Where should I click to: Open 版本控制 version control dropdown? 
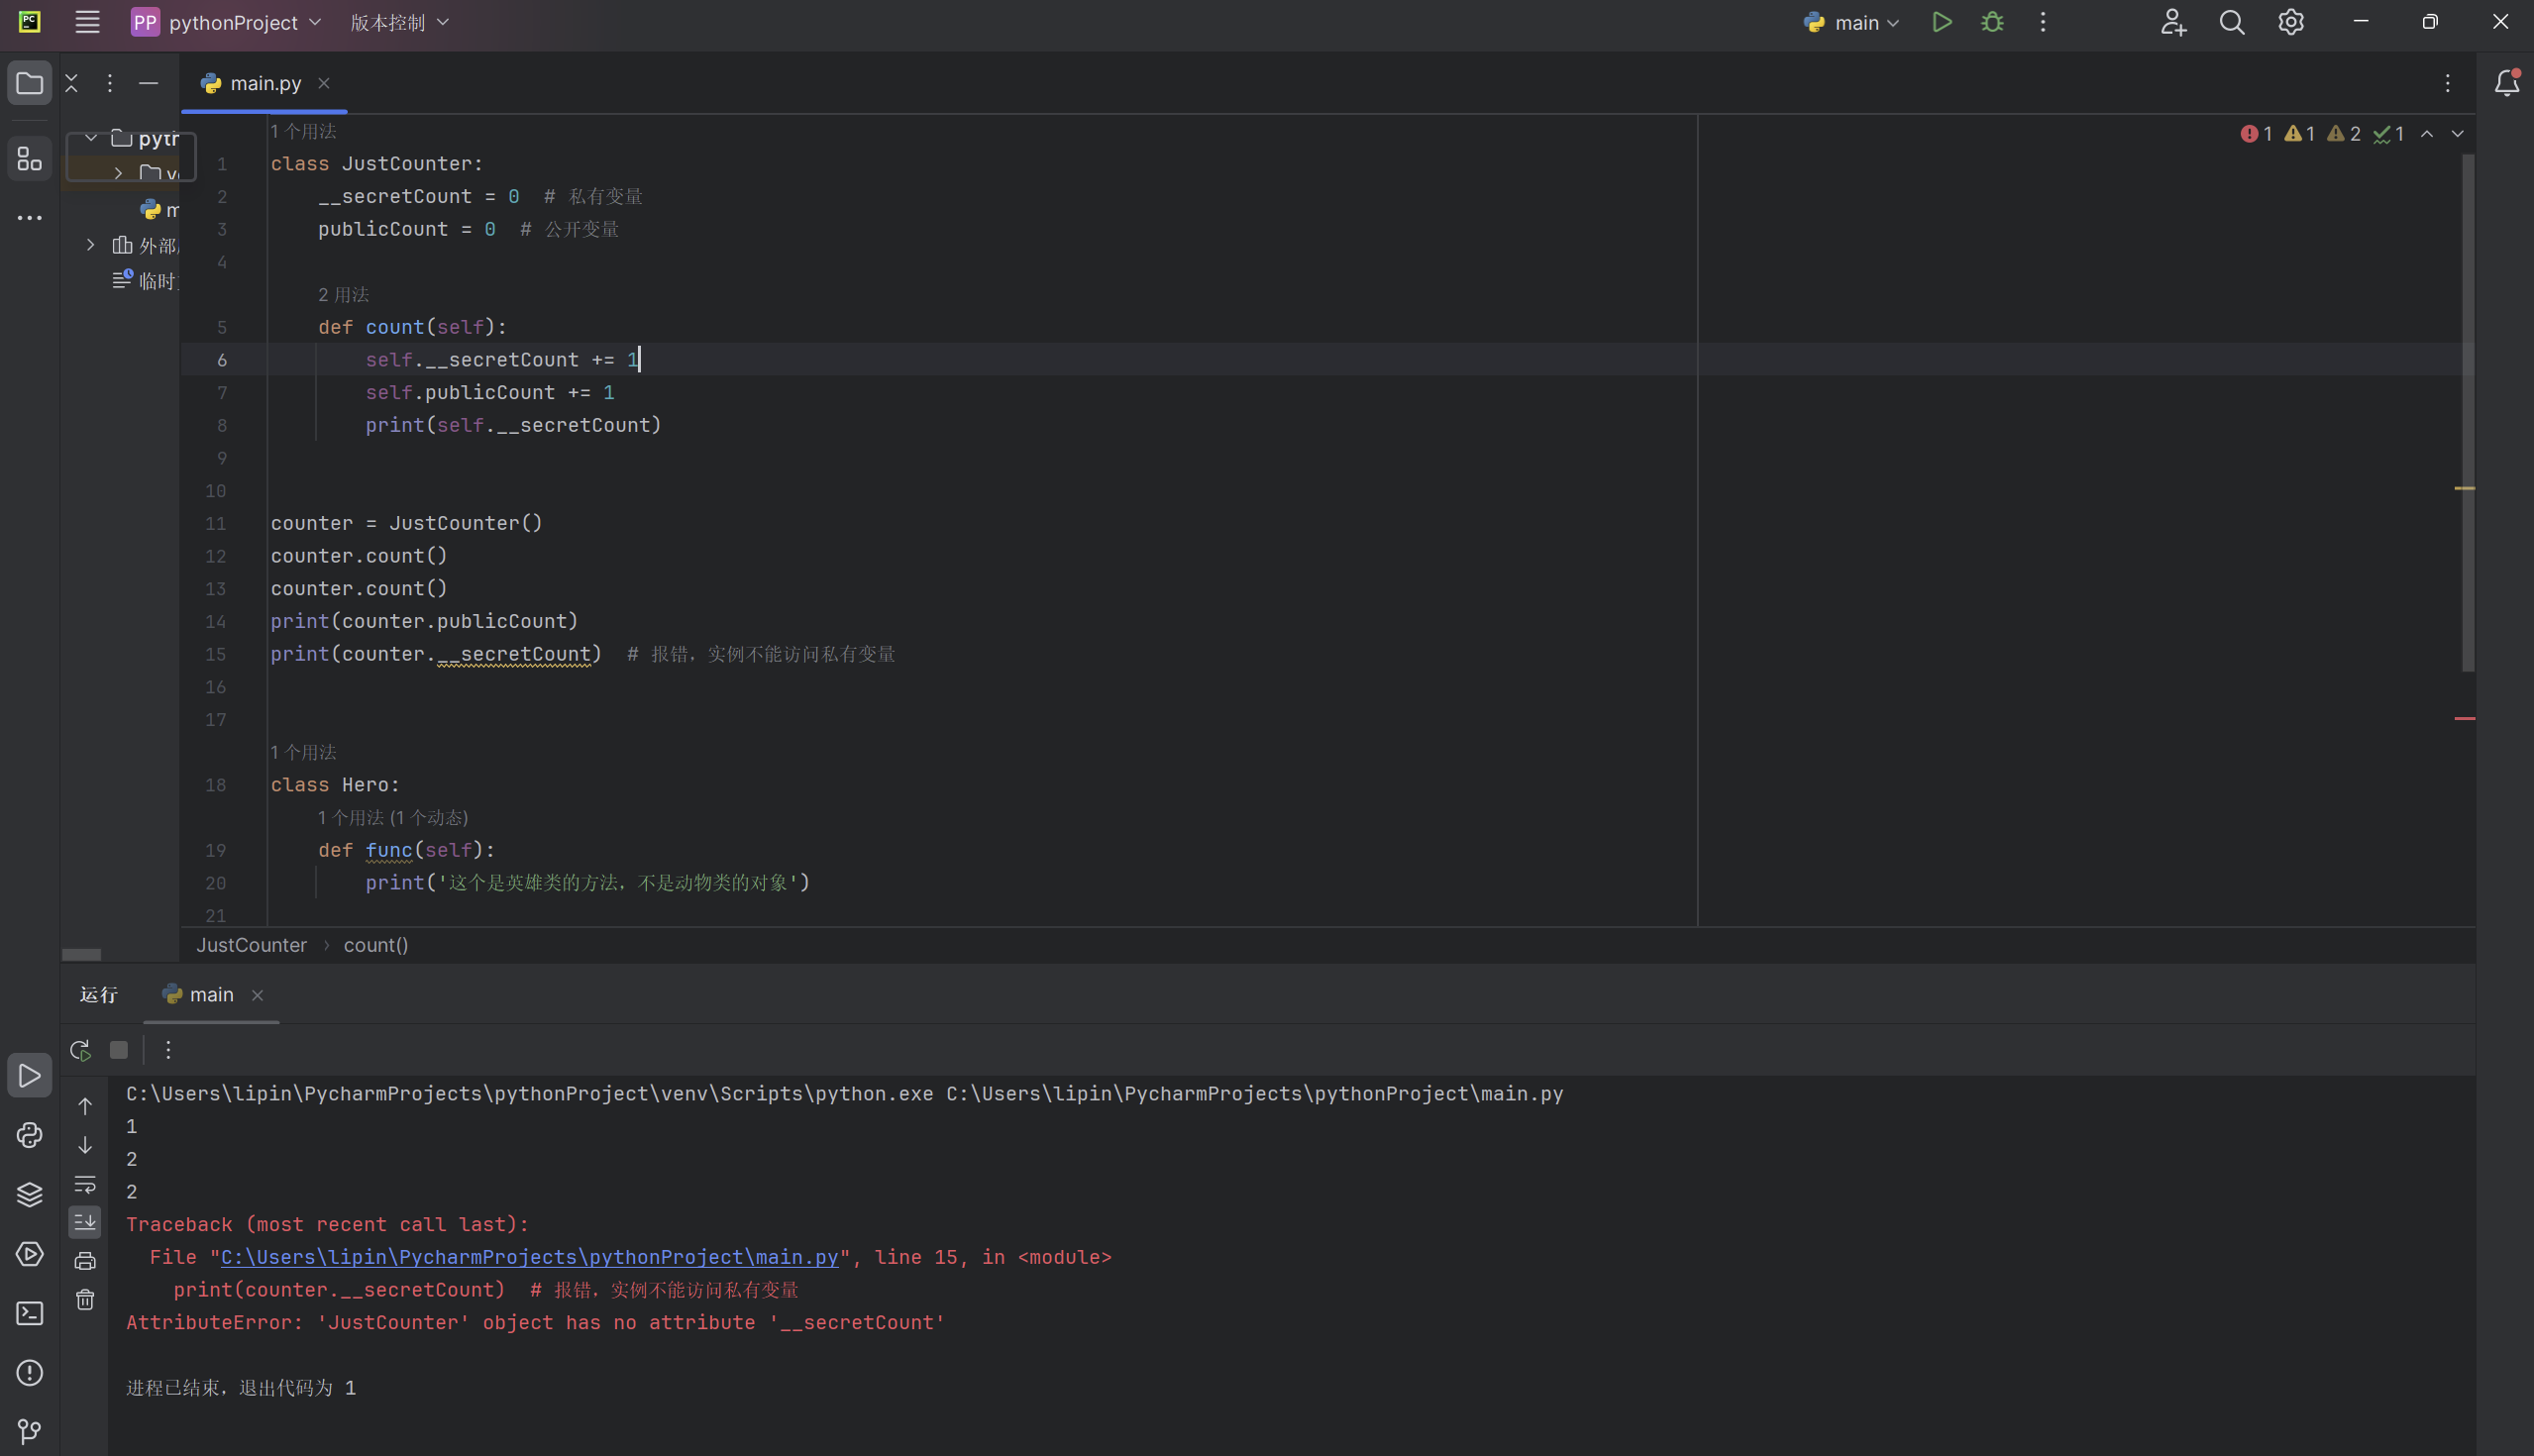pyautogui.click(x=399, y=22)
